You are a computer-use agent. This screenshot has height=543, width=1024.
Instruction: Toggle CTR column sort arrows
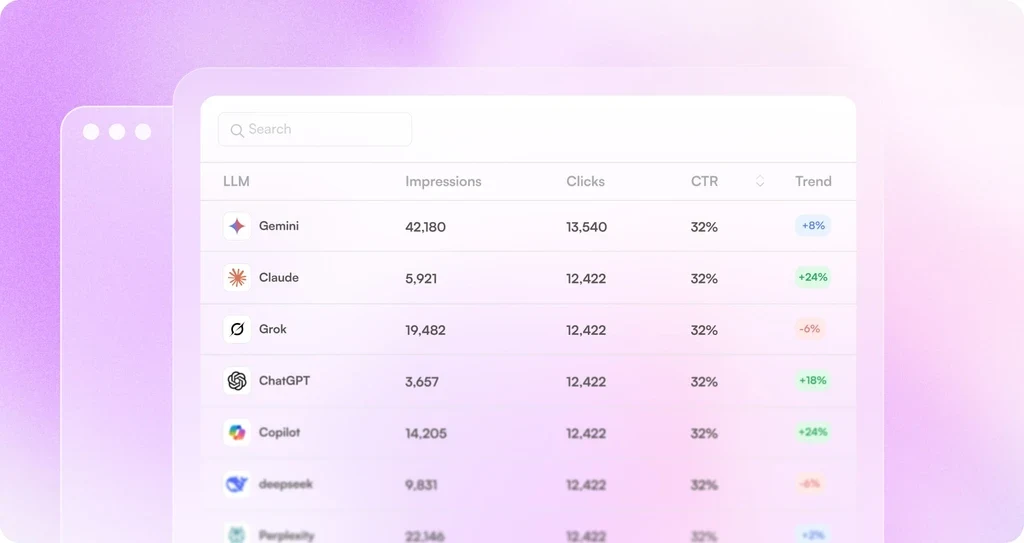[x=760, y=181]
